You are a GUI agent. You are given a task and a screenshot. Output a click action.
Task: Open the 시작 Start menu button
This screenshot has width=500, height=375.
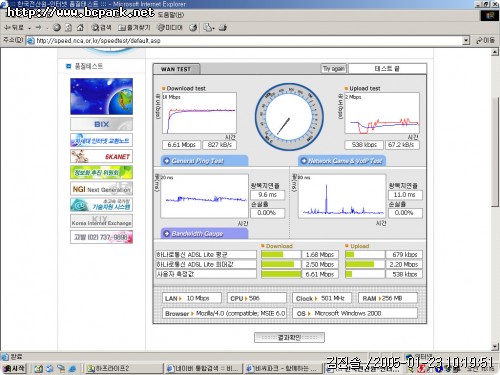[14, 368]
